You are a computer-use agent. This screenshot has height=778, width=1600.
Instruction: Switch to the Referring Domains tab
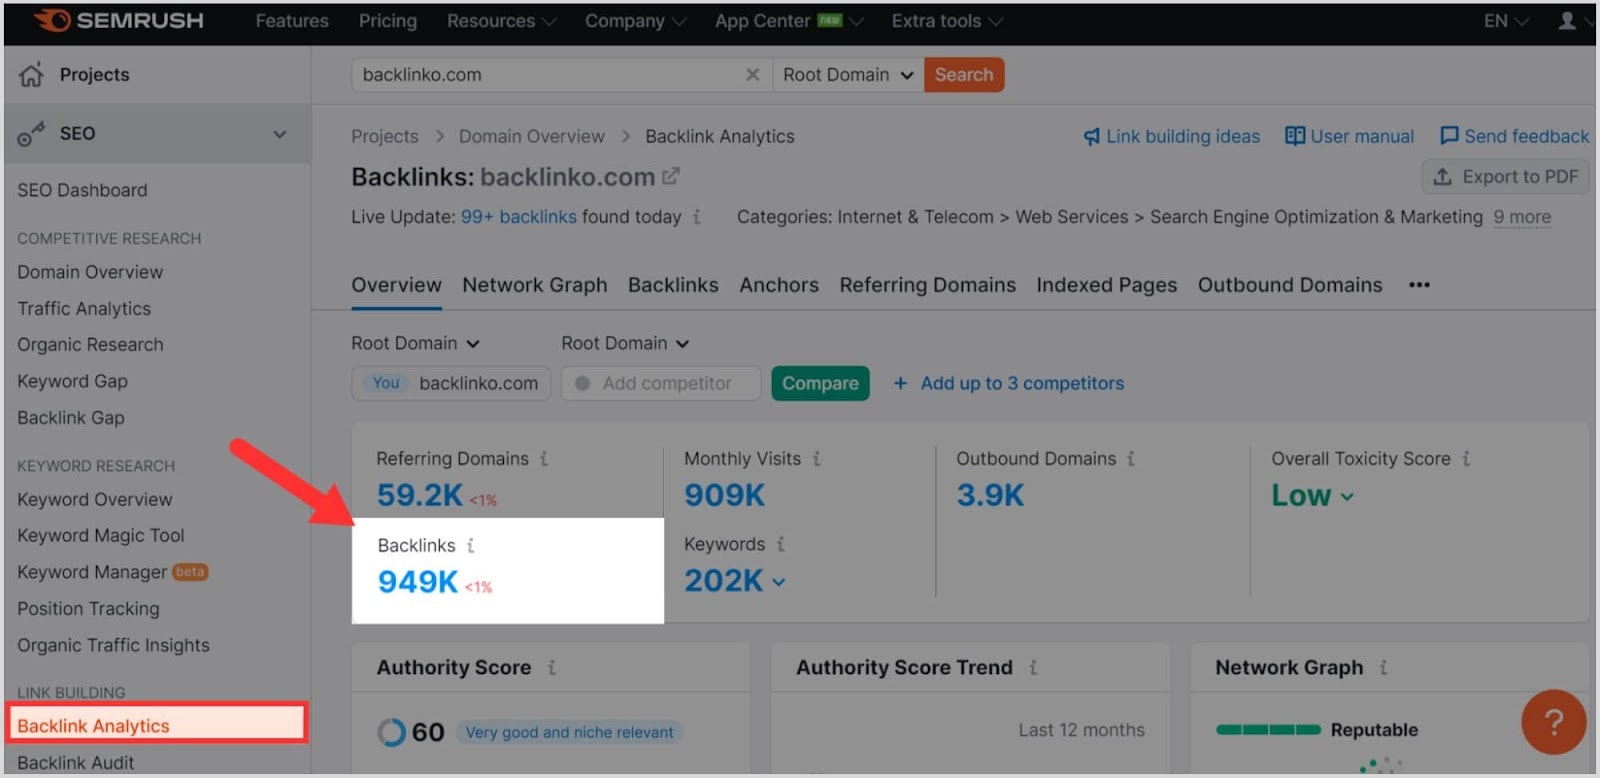(927, 285)
